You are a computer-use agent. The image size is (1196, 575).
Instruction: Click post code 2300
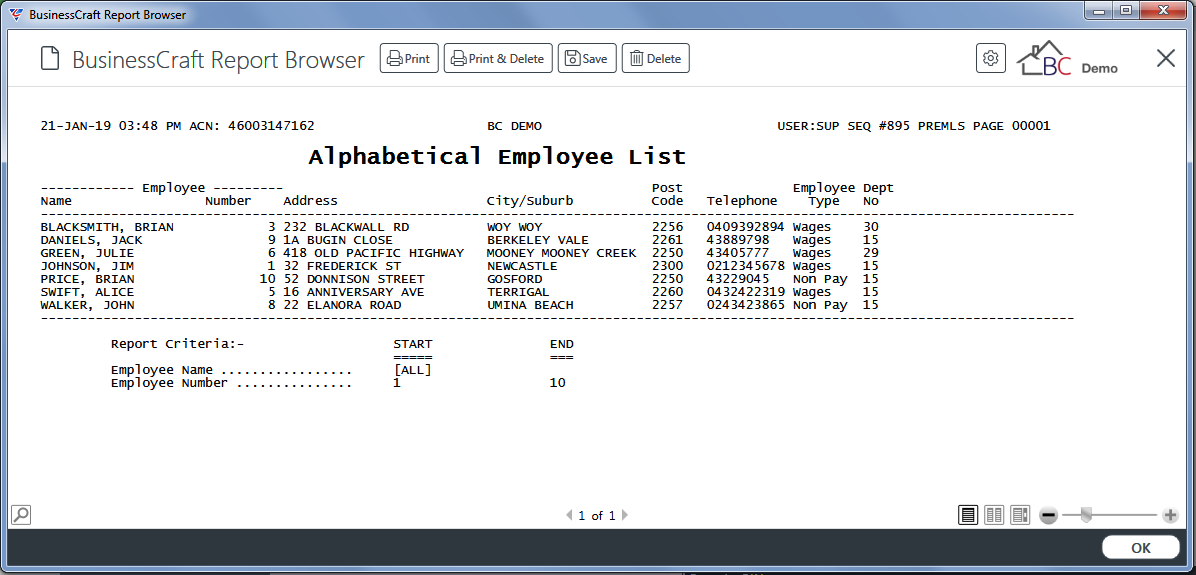coord(667,266)
